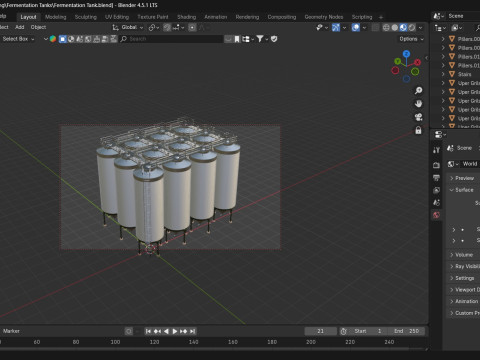Screen dimensions: 480x360
Task: Open the viewport Options dropdown
Action: [411, 39]
